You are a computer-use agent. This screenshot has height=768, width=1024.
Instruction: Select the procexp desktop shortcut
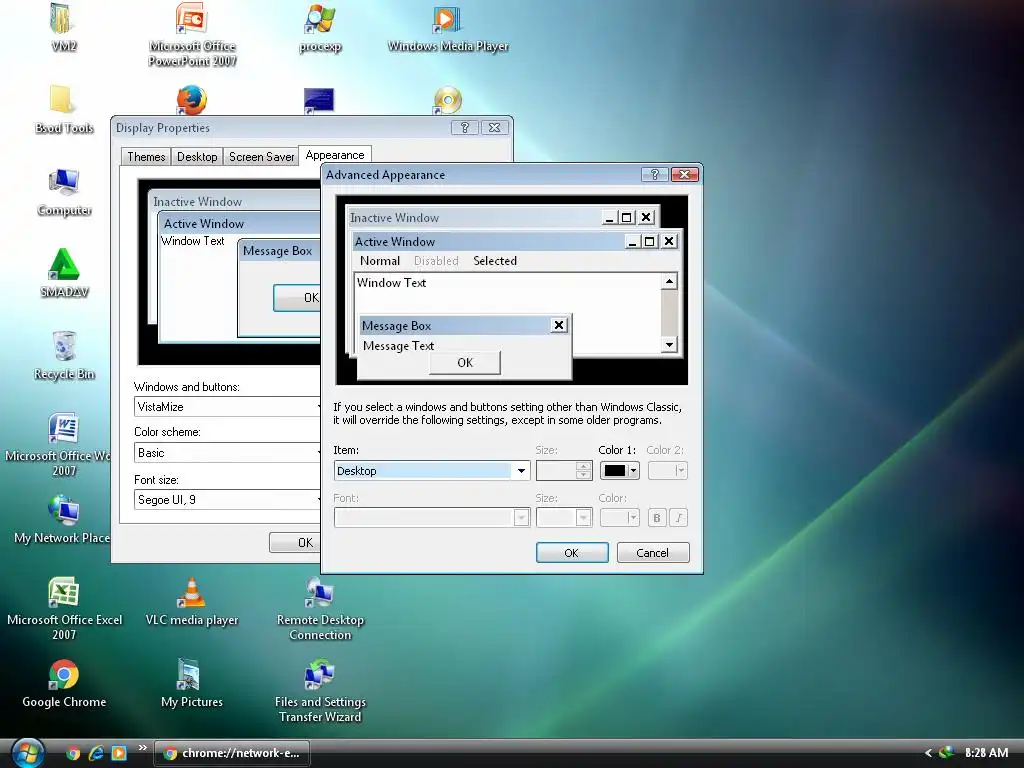pyautogui.click(x=320, y=27)
